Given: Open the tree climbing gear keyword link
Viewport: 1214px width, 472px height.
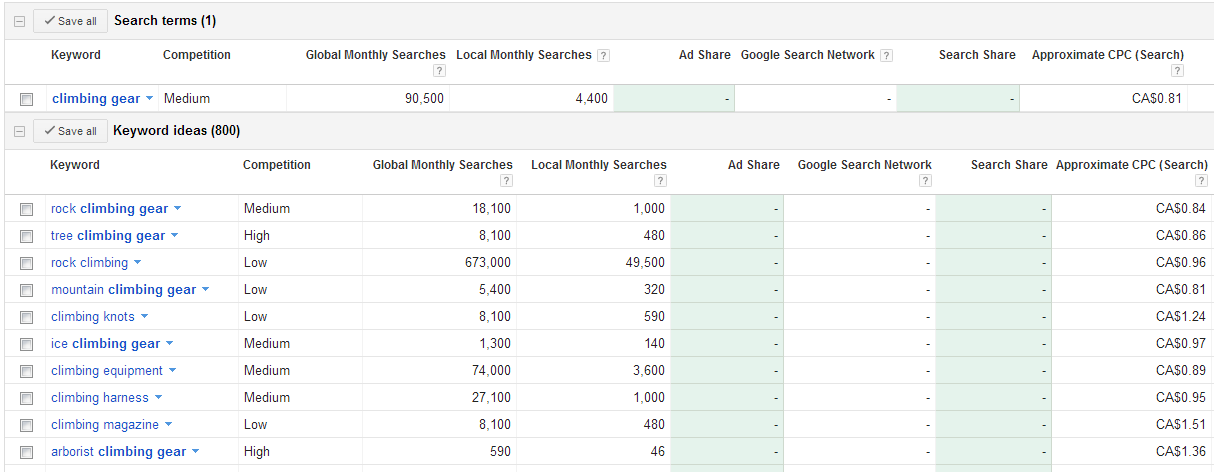Looking at the screenshot, I should tap(108, 236).
